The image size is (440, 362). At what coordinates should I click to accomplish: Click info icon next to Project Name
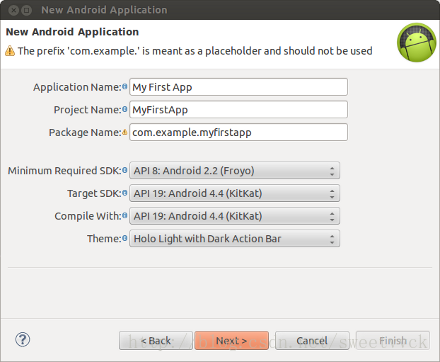[125, 109]
